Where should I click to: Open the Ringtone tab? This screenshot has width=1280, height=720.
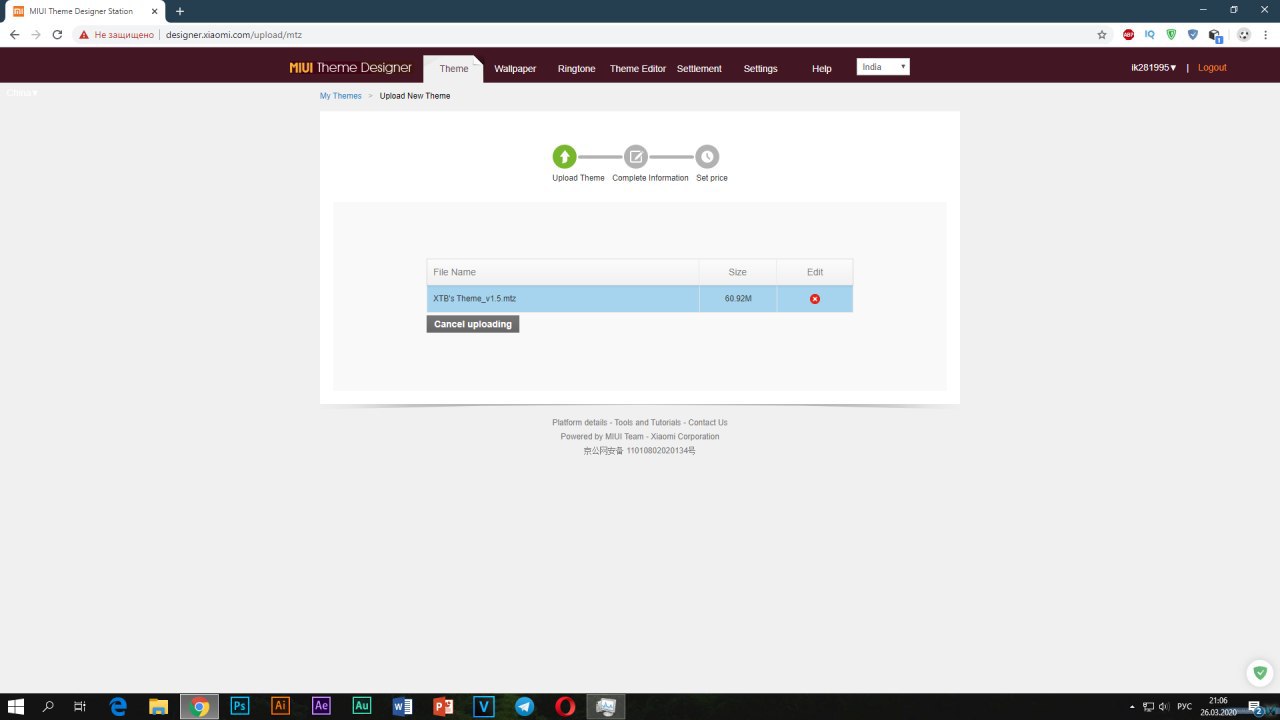[576, 68]
